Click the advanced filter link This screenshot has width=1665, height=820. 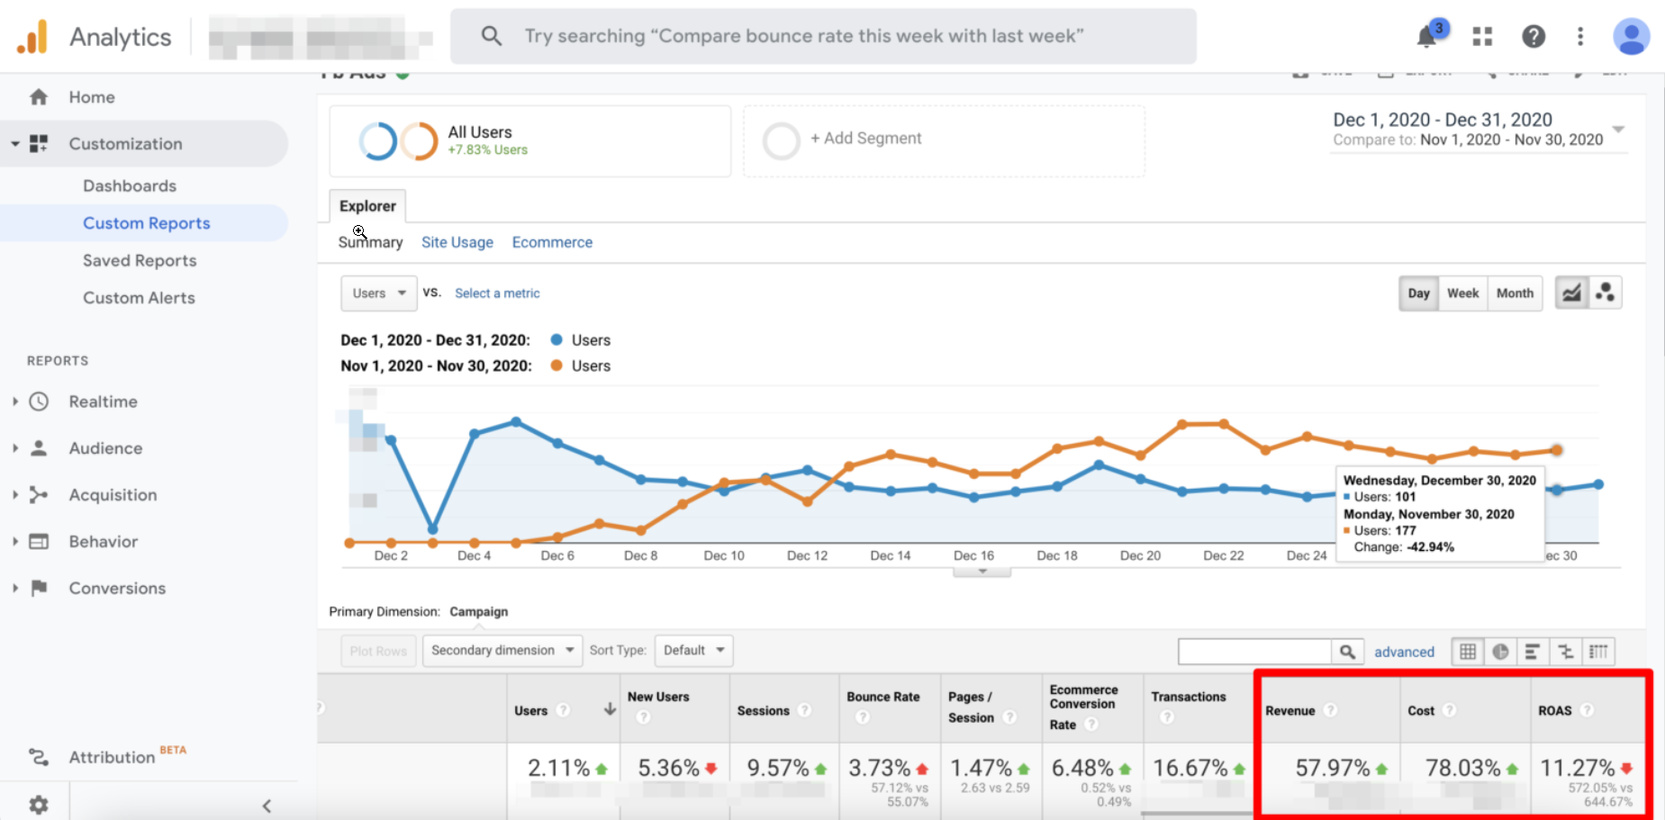tap(1404, 652)
